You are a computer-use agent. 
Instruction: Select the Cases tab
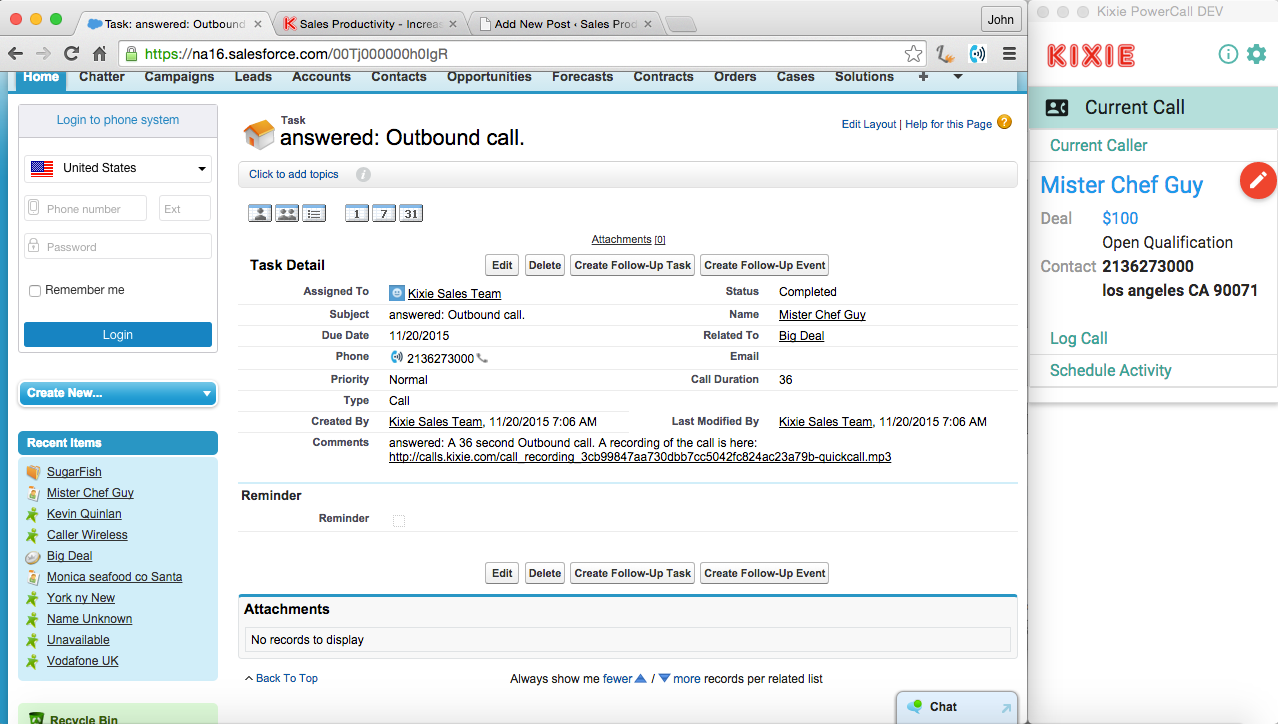(796, 76)
